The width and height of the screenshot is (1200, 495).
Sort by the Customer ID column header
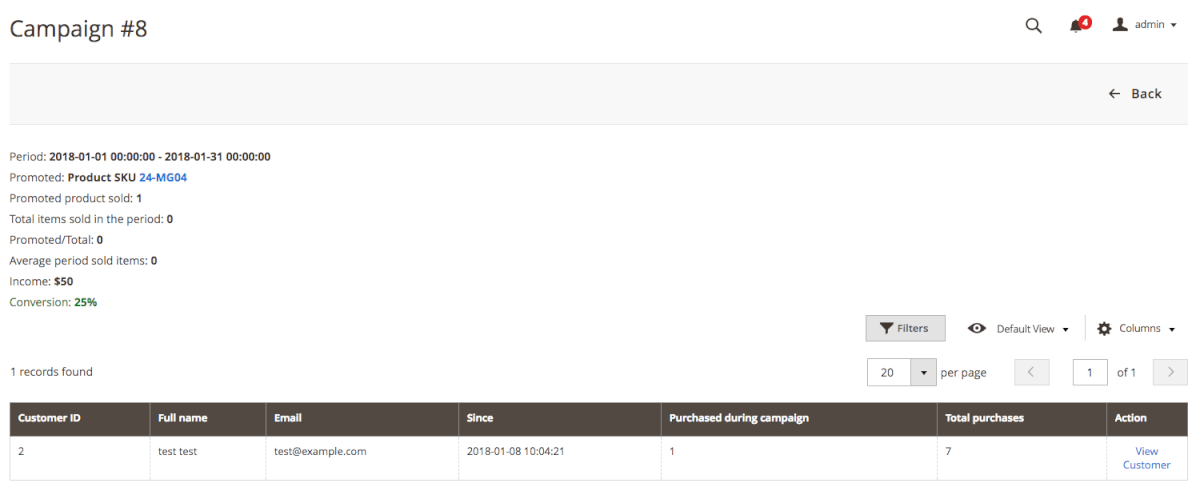pos(49,418)
